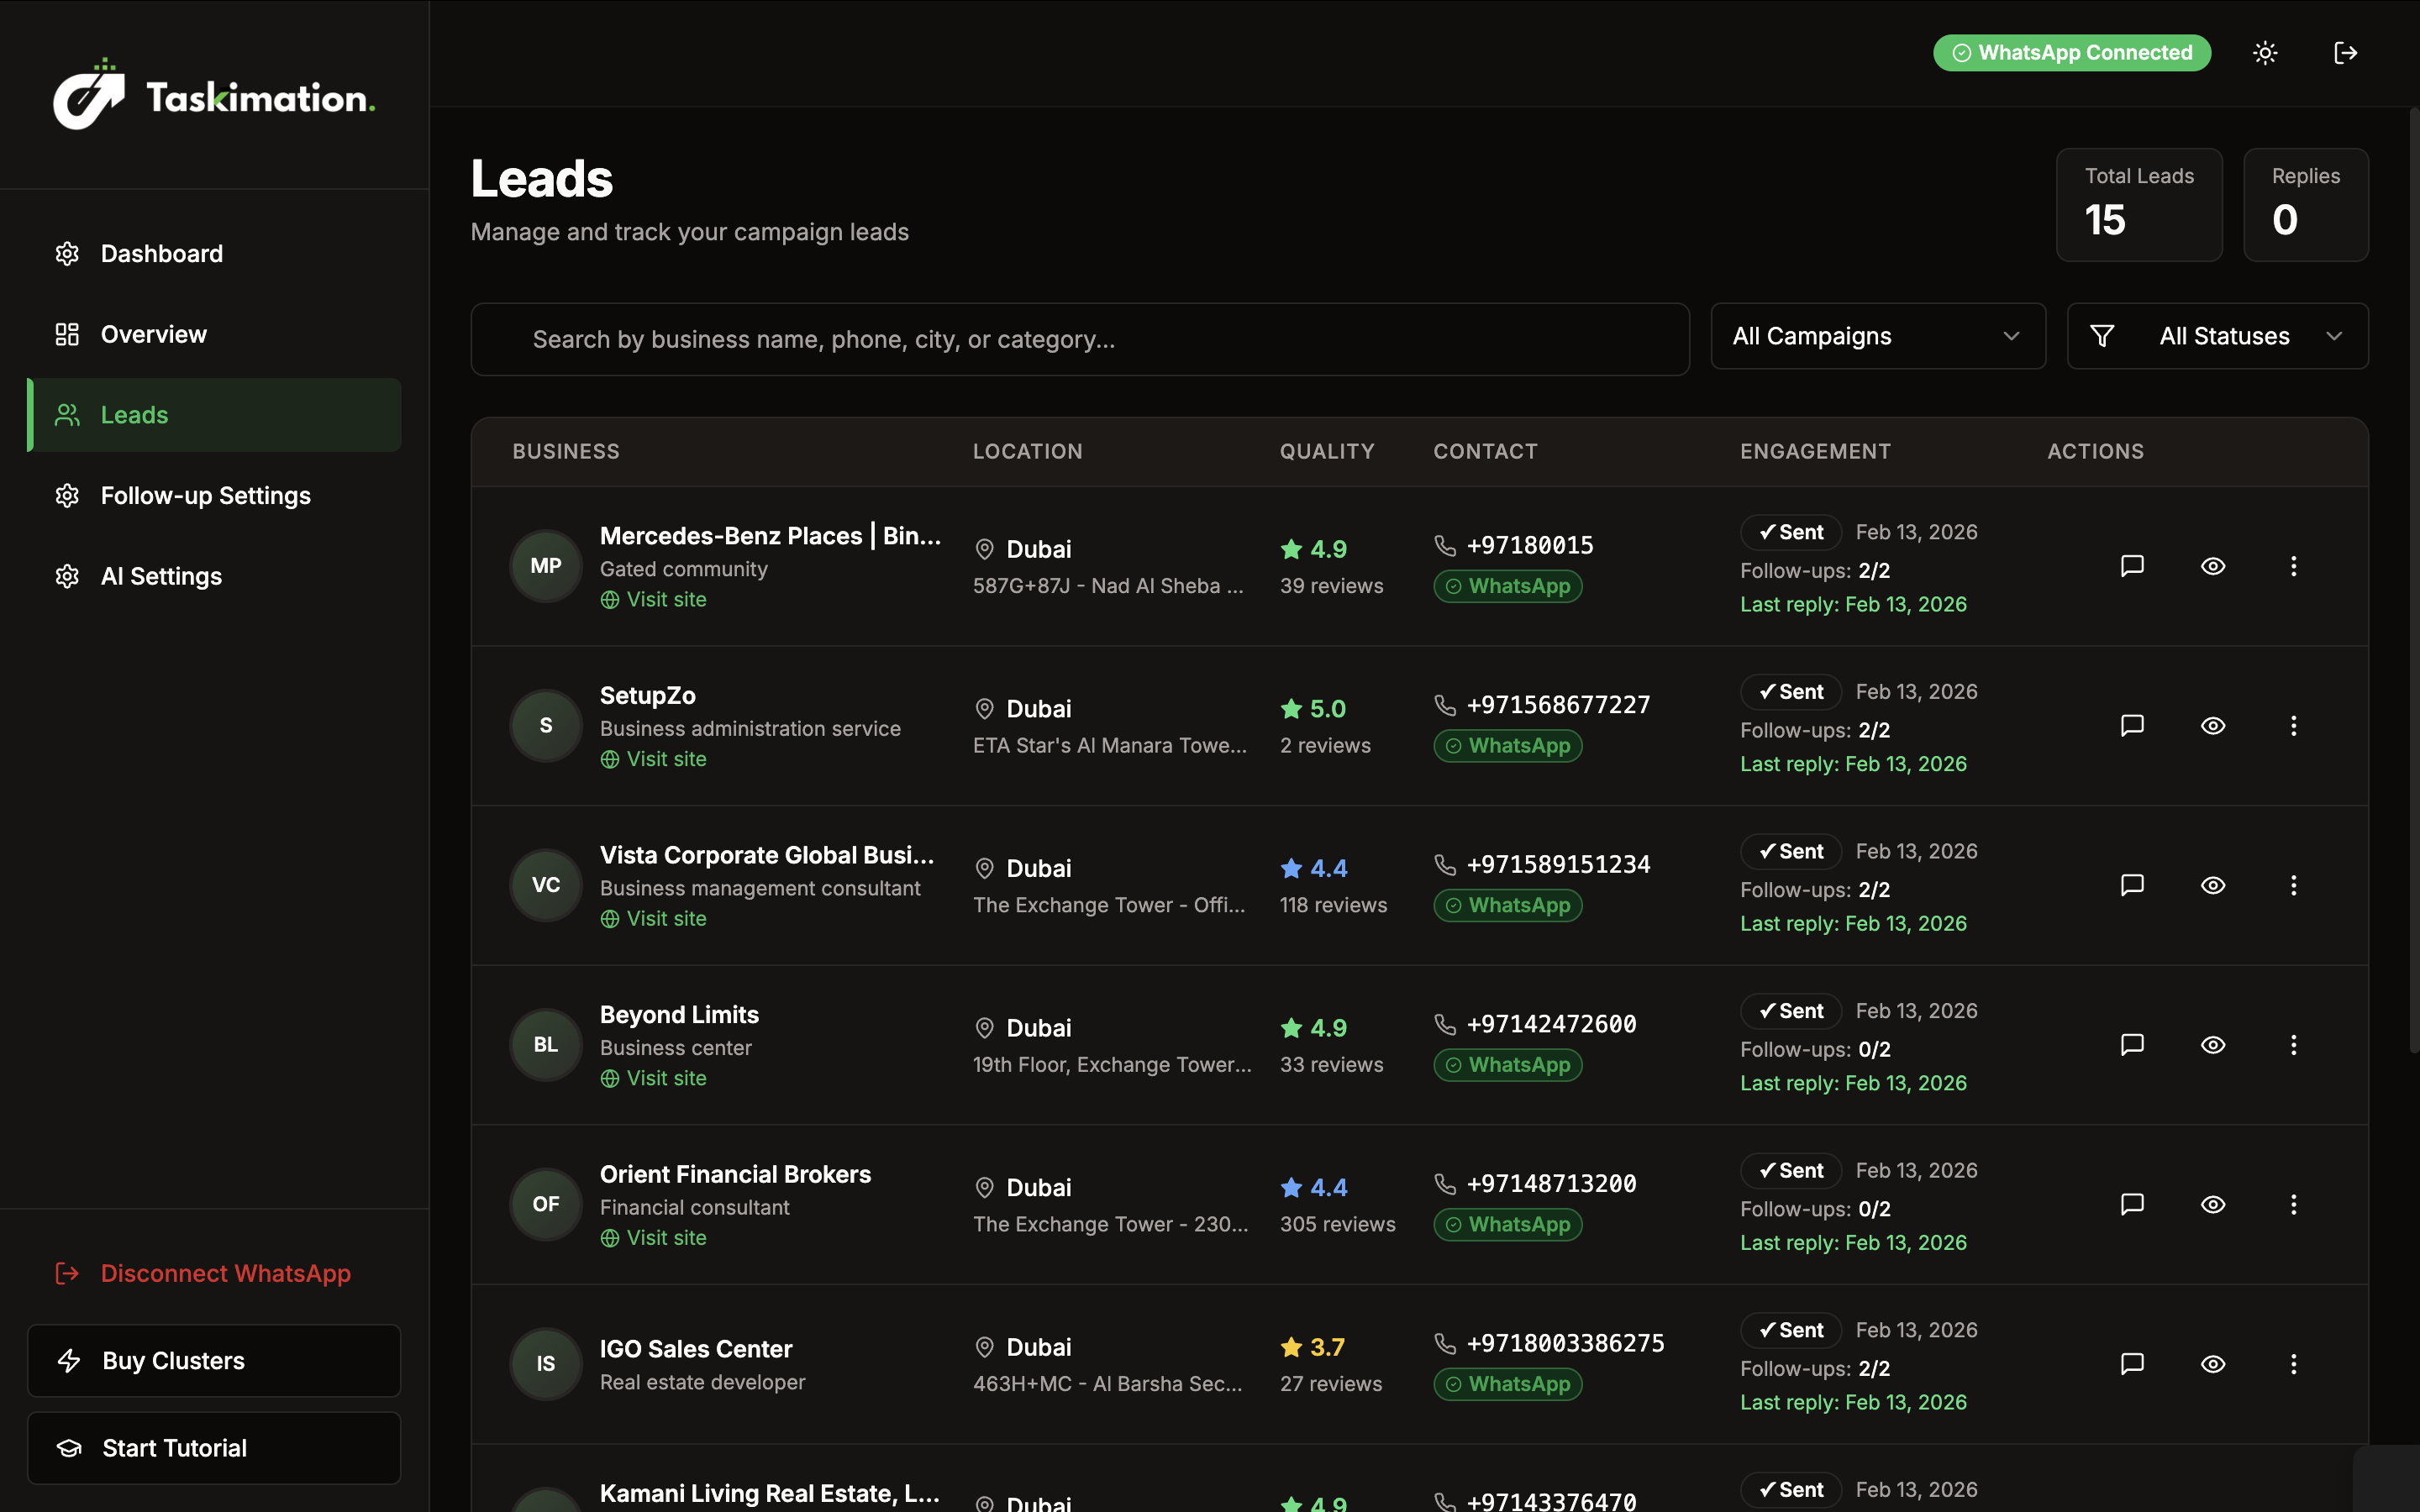Go to Overview in the sidebar
Screen dimensions: 2420x1512
[x=153, y=334]
